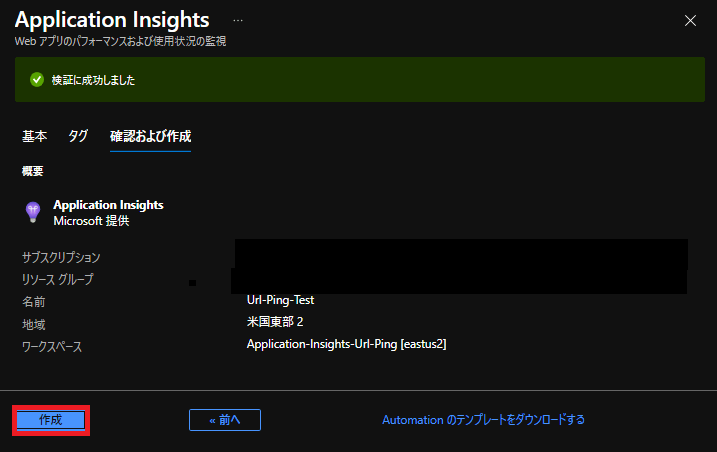Click the Application Insights lightbulb icon

[x=33, y=212]
